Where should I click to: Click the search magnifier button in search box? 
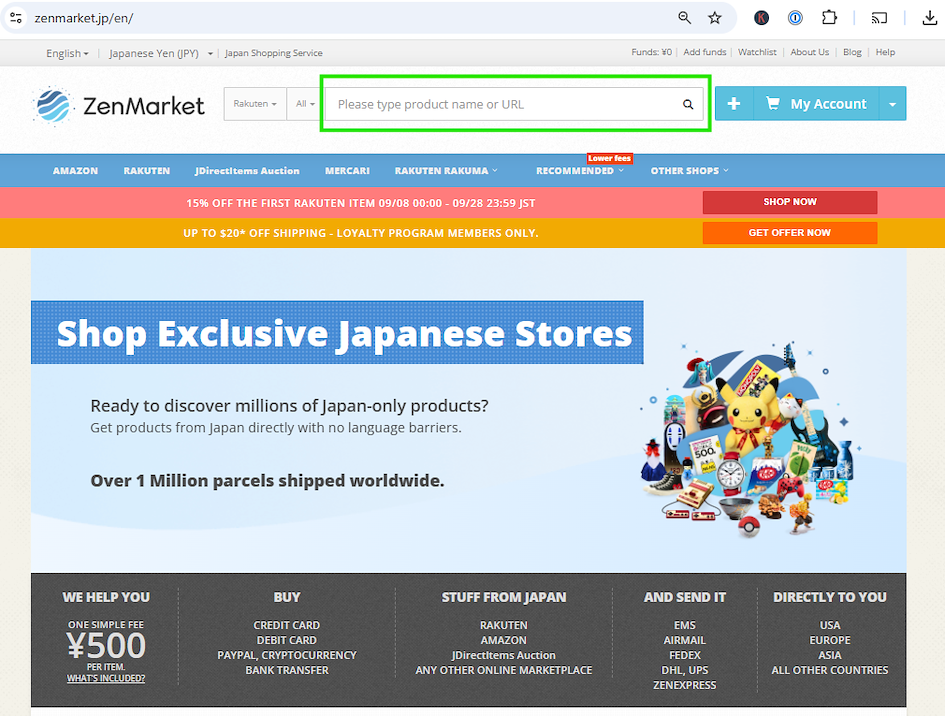pyautogui.click(x=688, y=104)
